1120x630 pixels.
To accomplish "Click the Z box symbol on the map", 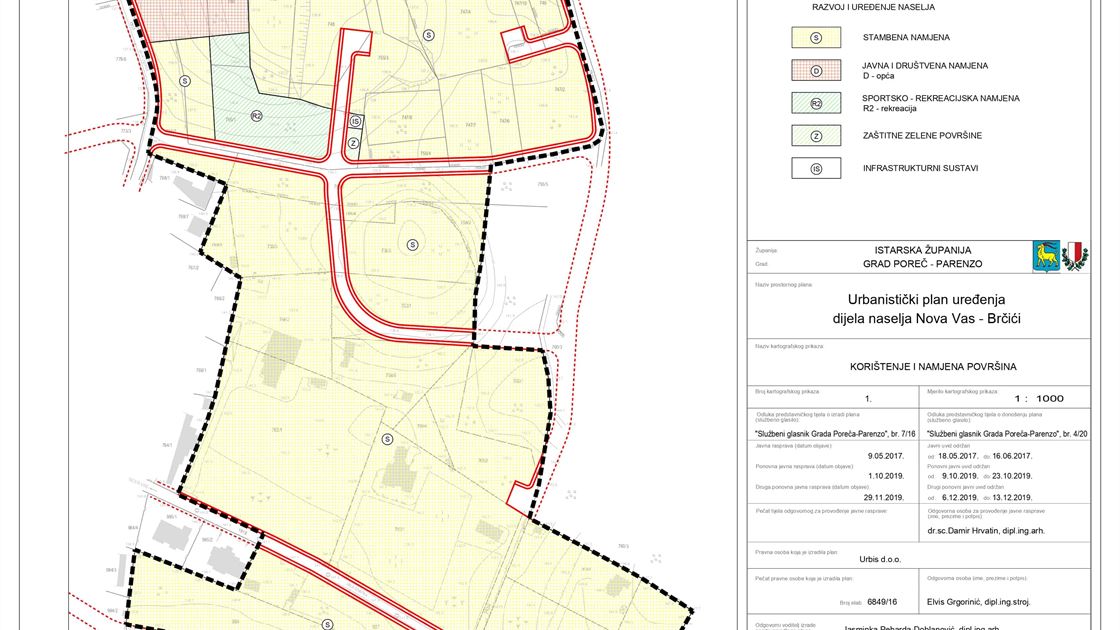I will [354, 143].
